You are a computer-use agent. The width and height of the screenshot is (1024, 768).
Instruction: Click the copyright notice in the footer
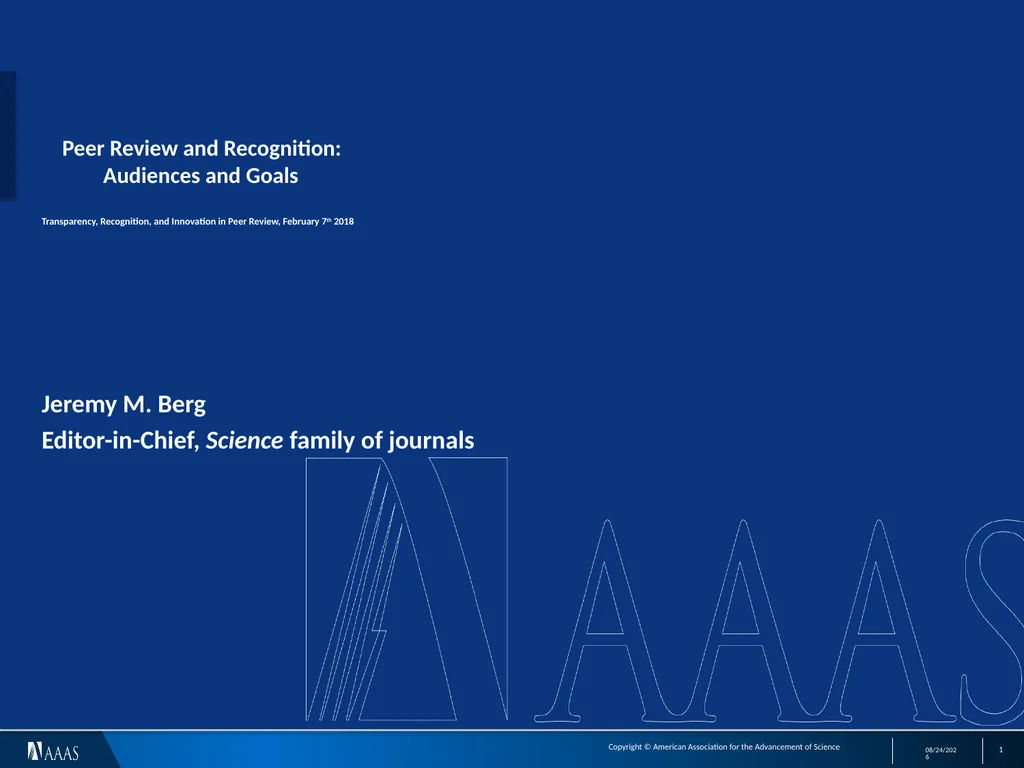tap(724, 746)
